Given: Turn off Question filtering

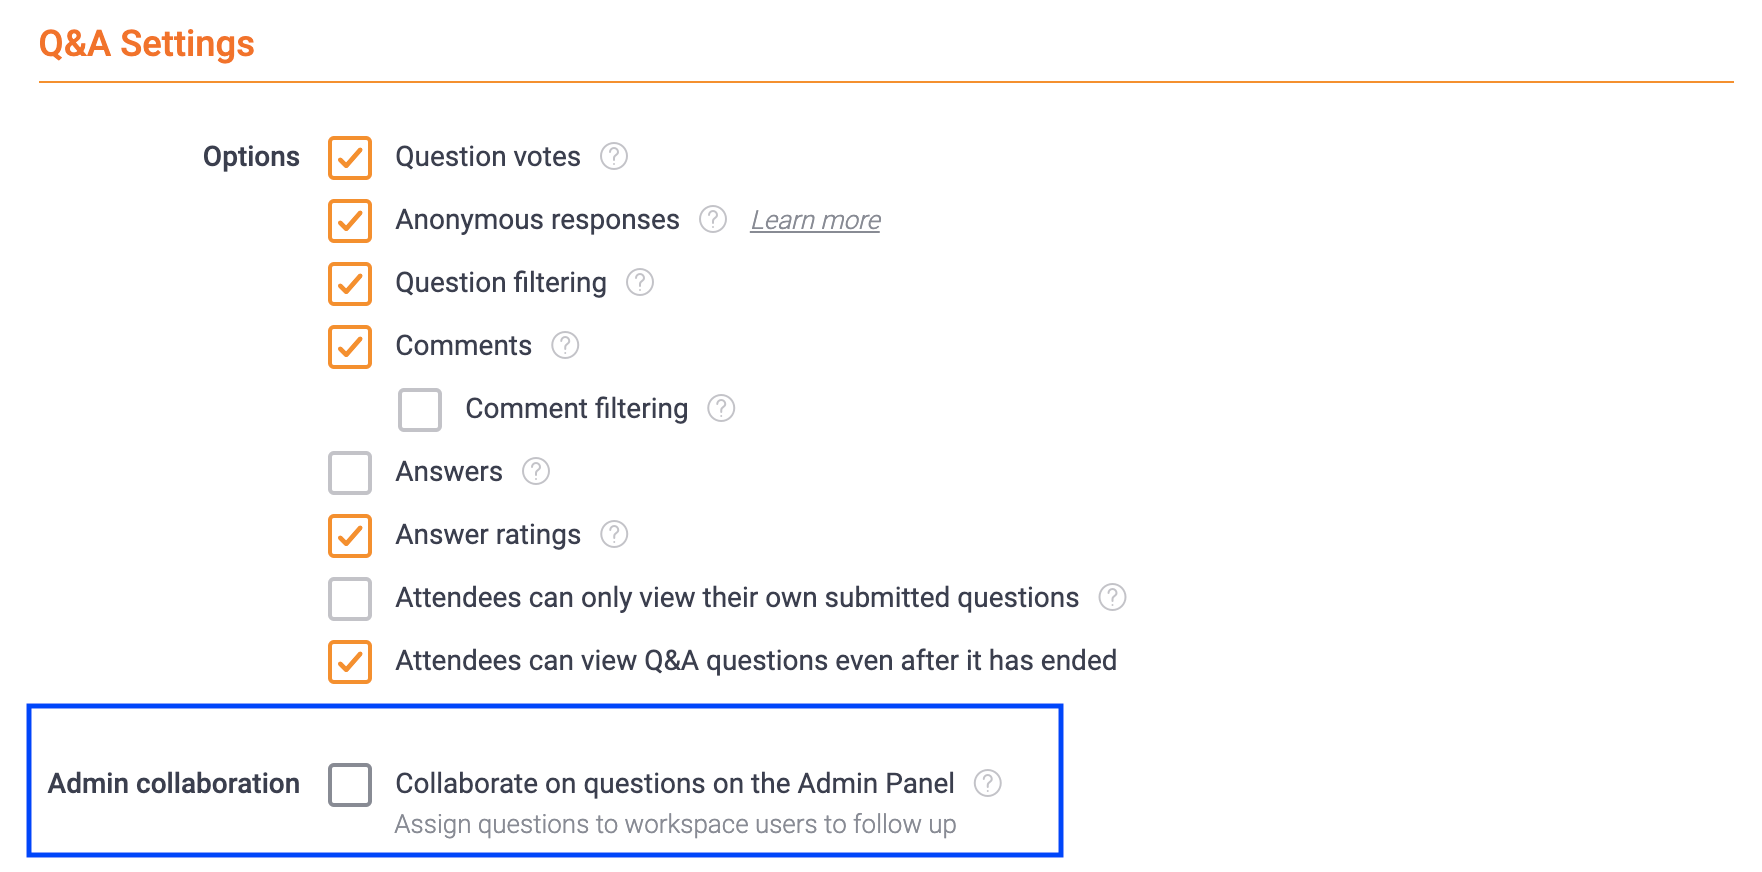Looking at the screenshot, I should (349, 283).
